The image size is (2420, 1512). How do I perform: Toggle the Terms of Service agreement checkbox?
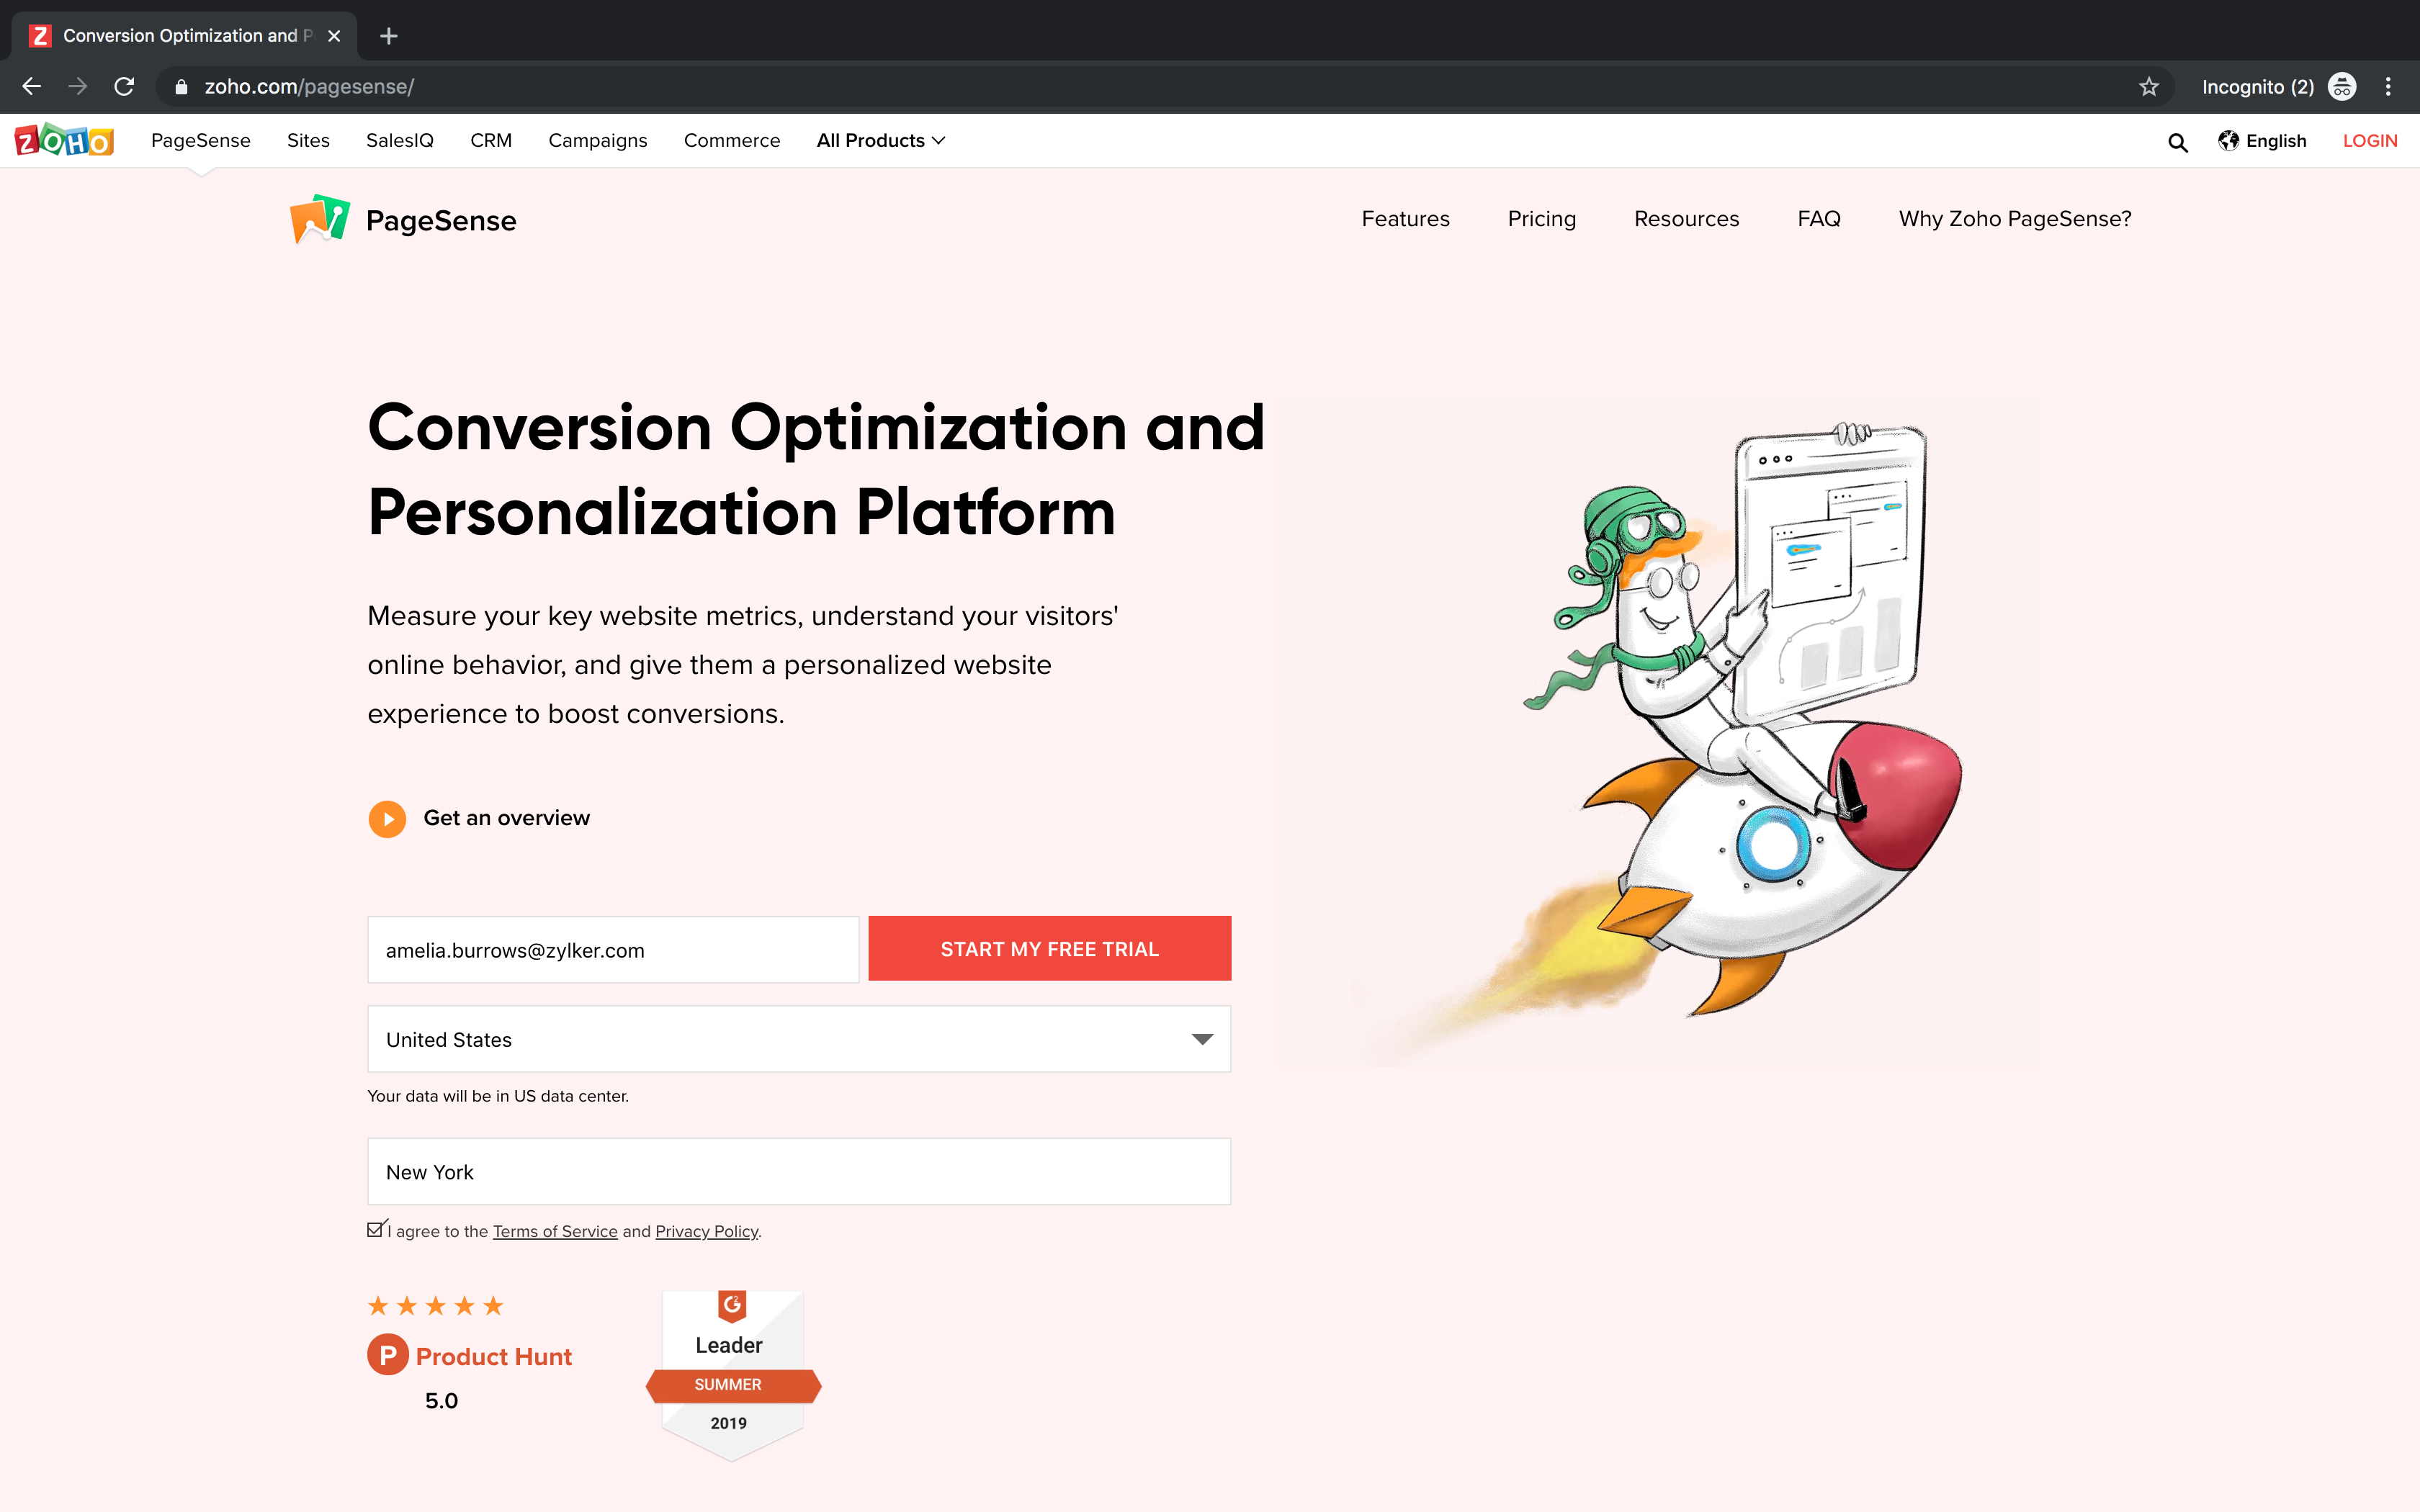pyautogui.click(x=376, y=1230)
